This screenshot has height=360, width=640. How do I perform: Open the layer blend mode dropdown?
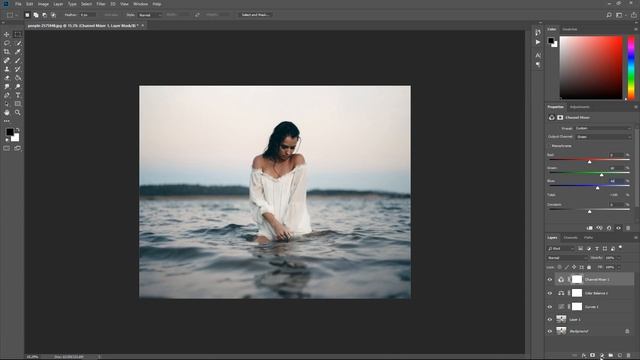pyautogui.click(x=567, y=258)
